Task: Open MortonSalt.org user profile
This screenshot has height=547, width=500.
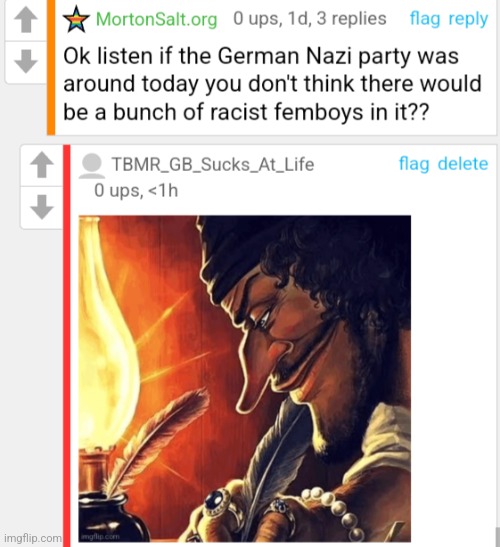Action: coord(156,19)
